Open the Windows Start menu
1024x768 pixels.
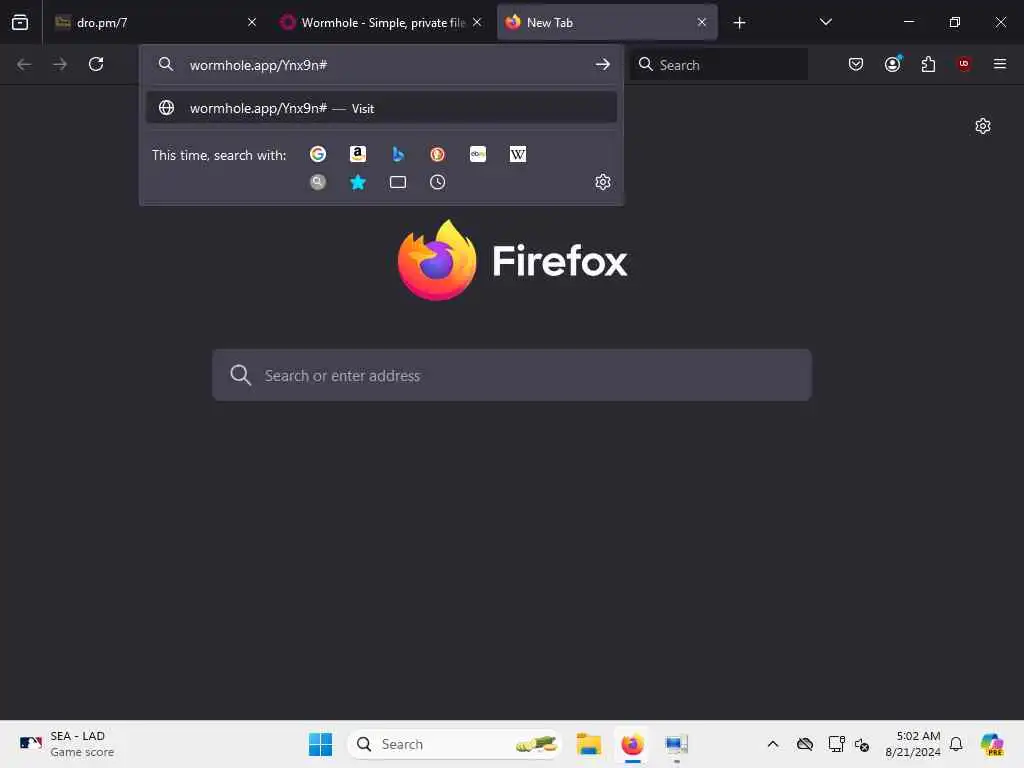[x=321, y=744]
